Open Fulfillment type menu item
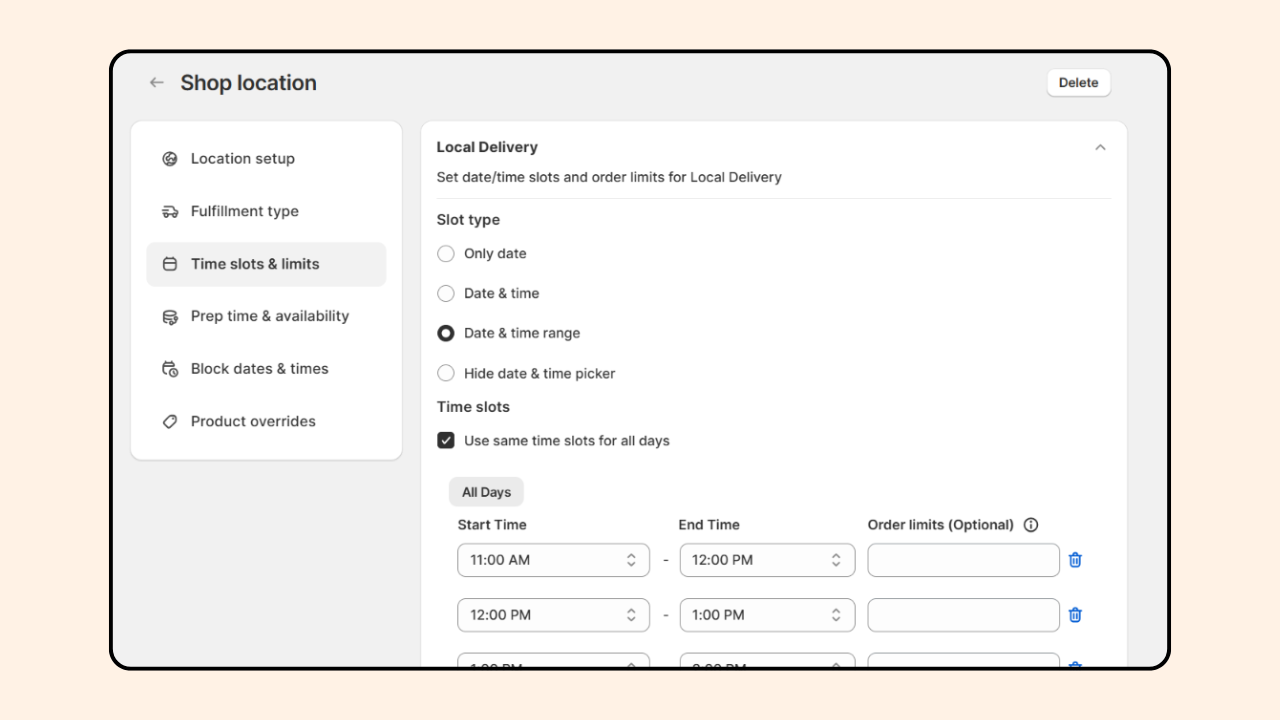Screen dimensions: 1280x720 [266, 212]
